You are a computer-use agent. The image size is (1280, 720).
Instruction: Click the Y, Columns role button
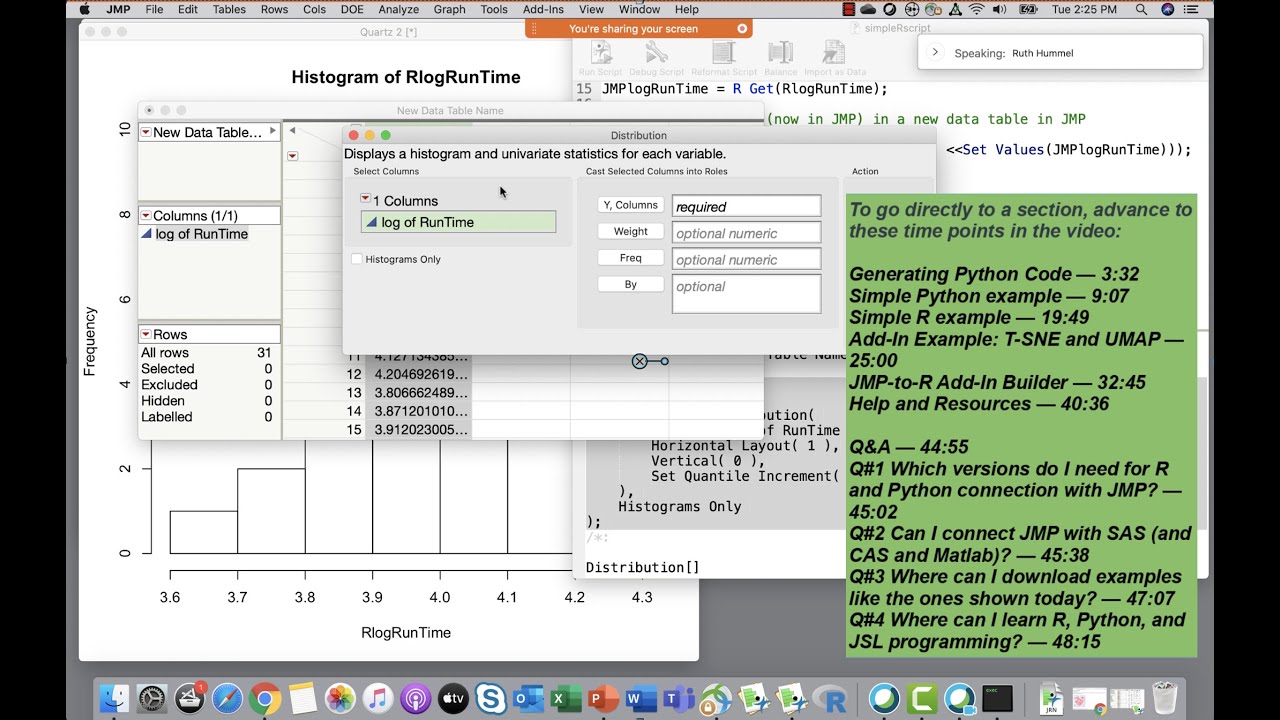630,205
